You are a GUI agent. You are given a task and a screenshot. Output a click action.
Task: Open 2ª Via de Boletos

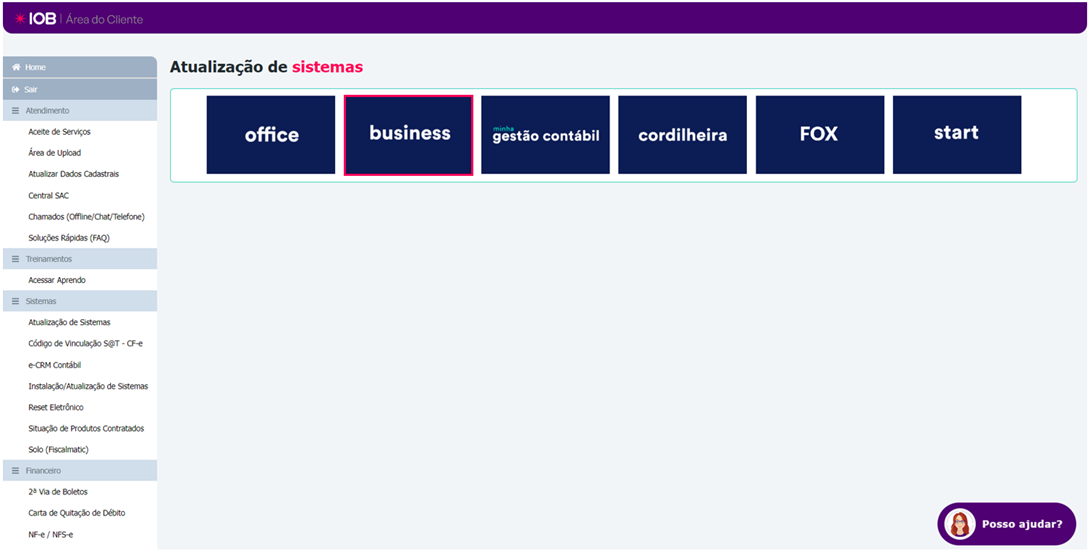point(58,492)
